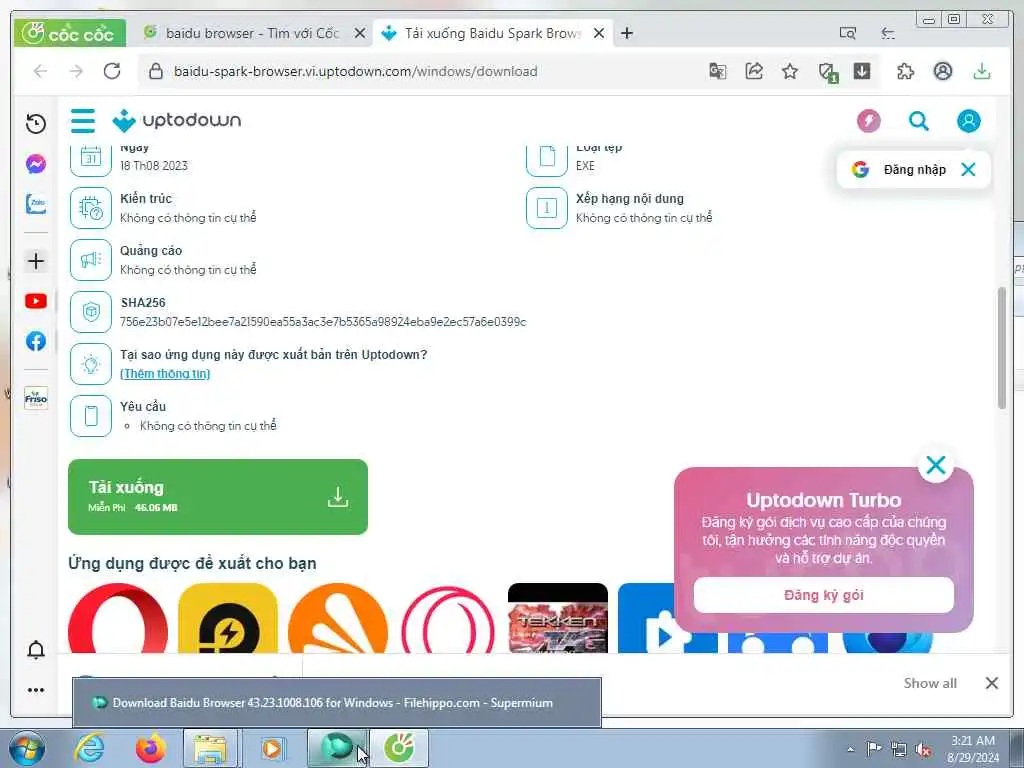Open Windows Media Player from taskbar

(x=272, y=749)
